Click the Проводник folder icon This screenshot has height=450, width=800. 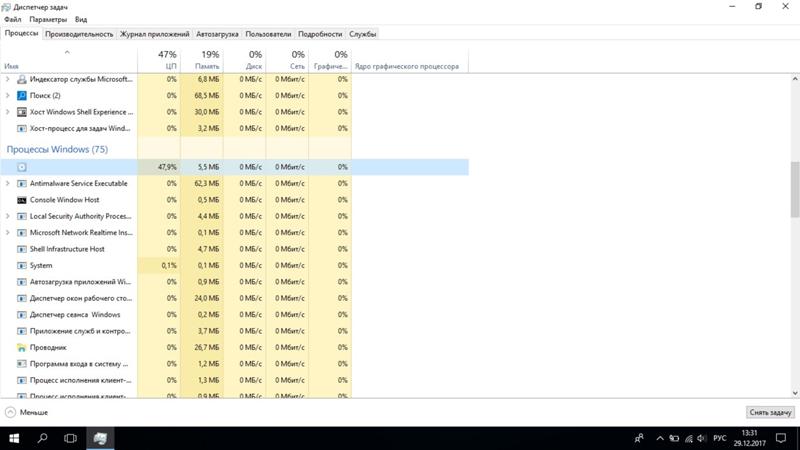point(21,347)
